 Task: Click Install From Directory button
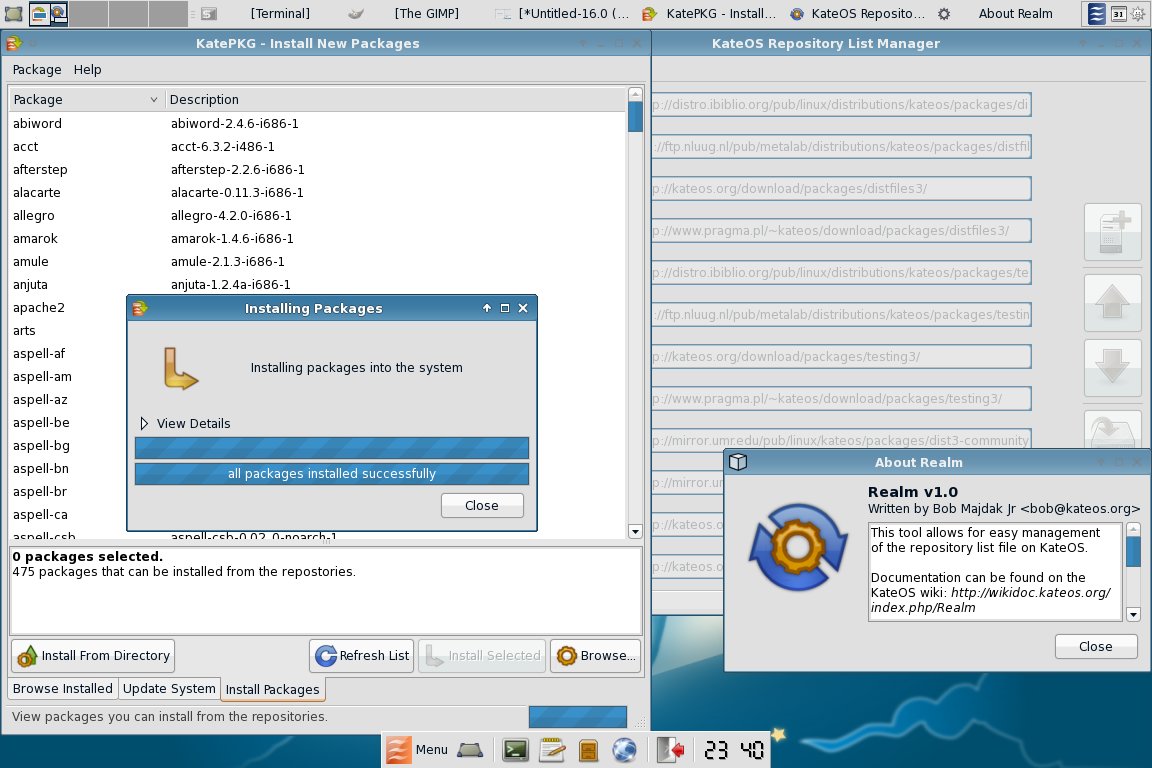93,656
